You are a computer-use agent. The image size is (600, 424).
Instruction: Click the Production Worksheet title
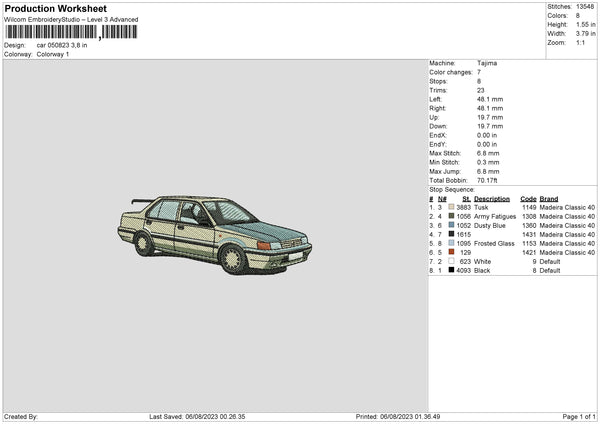pos(55,9)
